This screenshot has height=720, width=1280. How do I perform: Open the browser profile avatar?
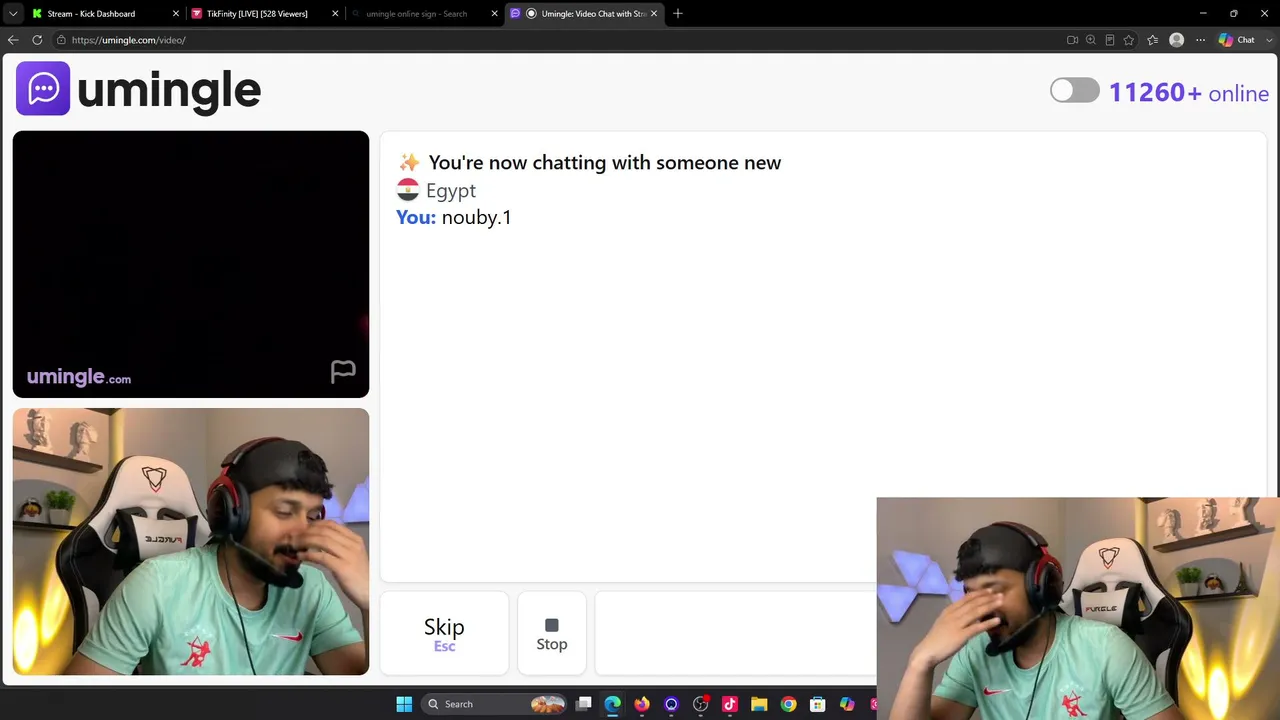point(1177,40)
